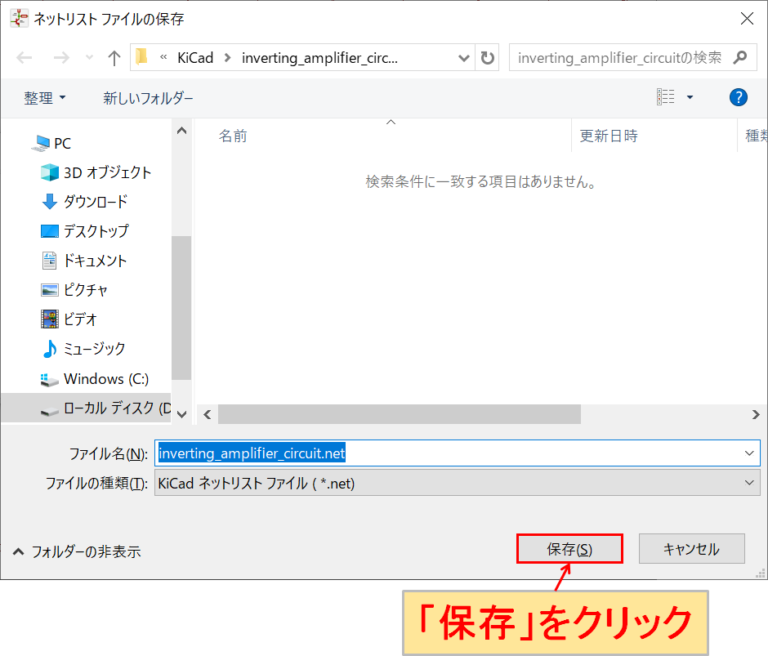768x656 pixels.
Task: Click the horizontal scrollbar in file list
Action: point(398,414)
